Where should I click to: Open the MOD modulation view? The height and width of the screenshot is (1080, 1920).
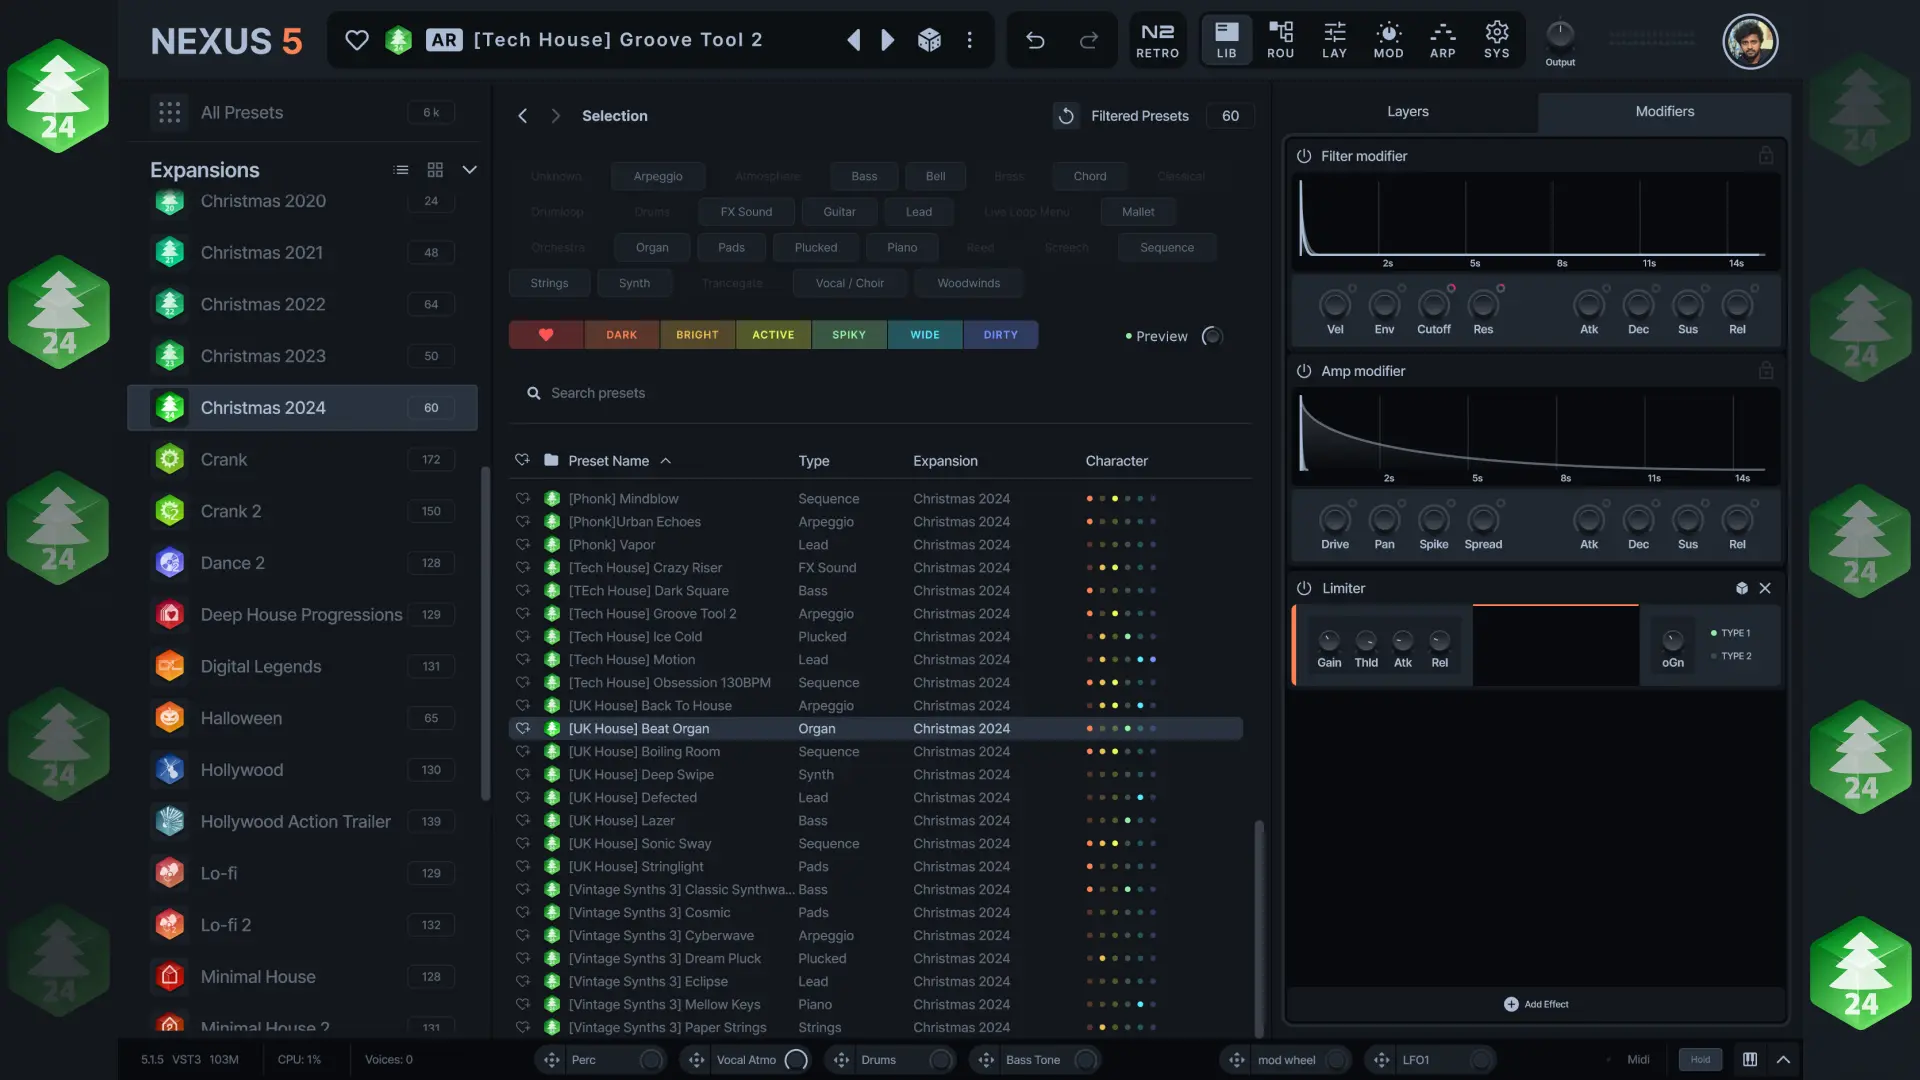pyautogui.click(x=1388, y=40)
